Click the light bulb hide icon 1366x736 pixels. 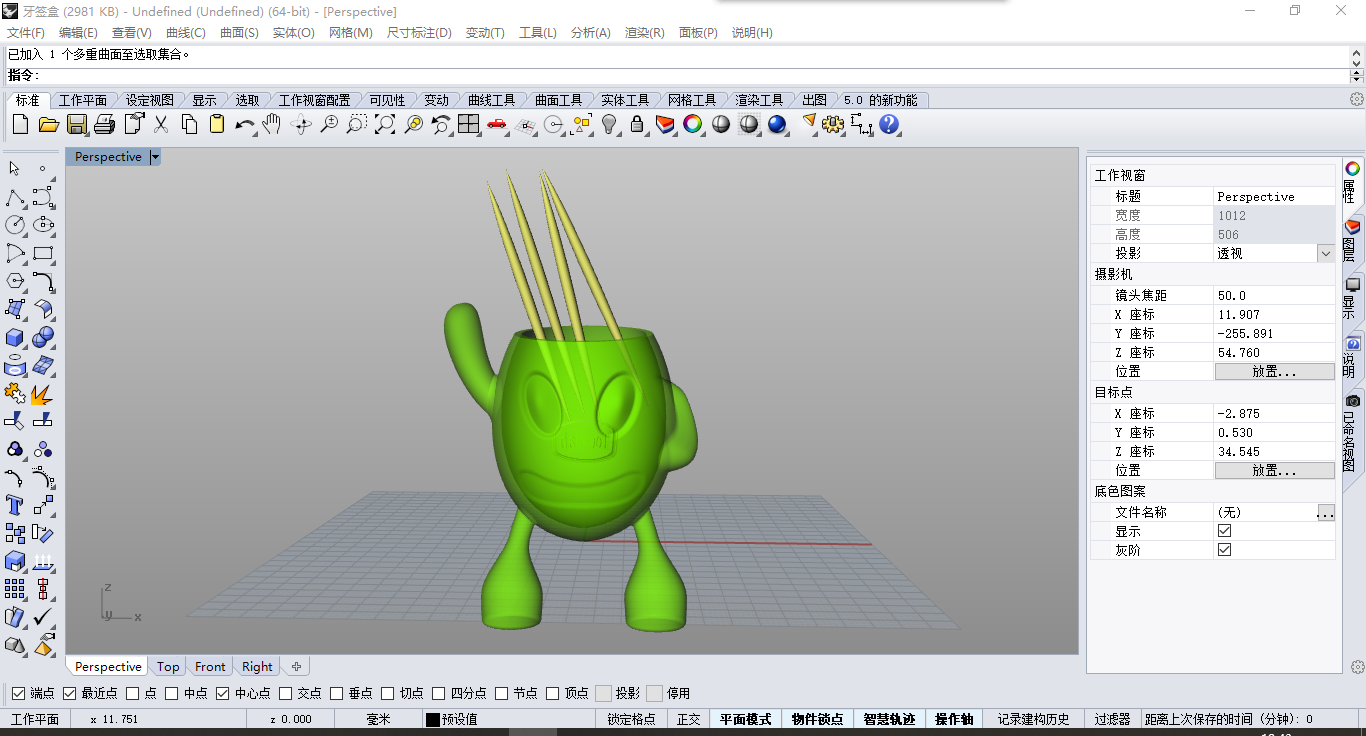pos(609,124)
